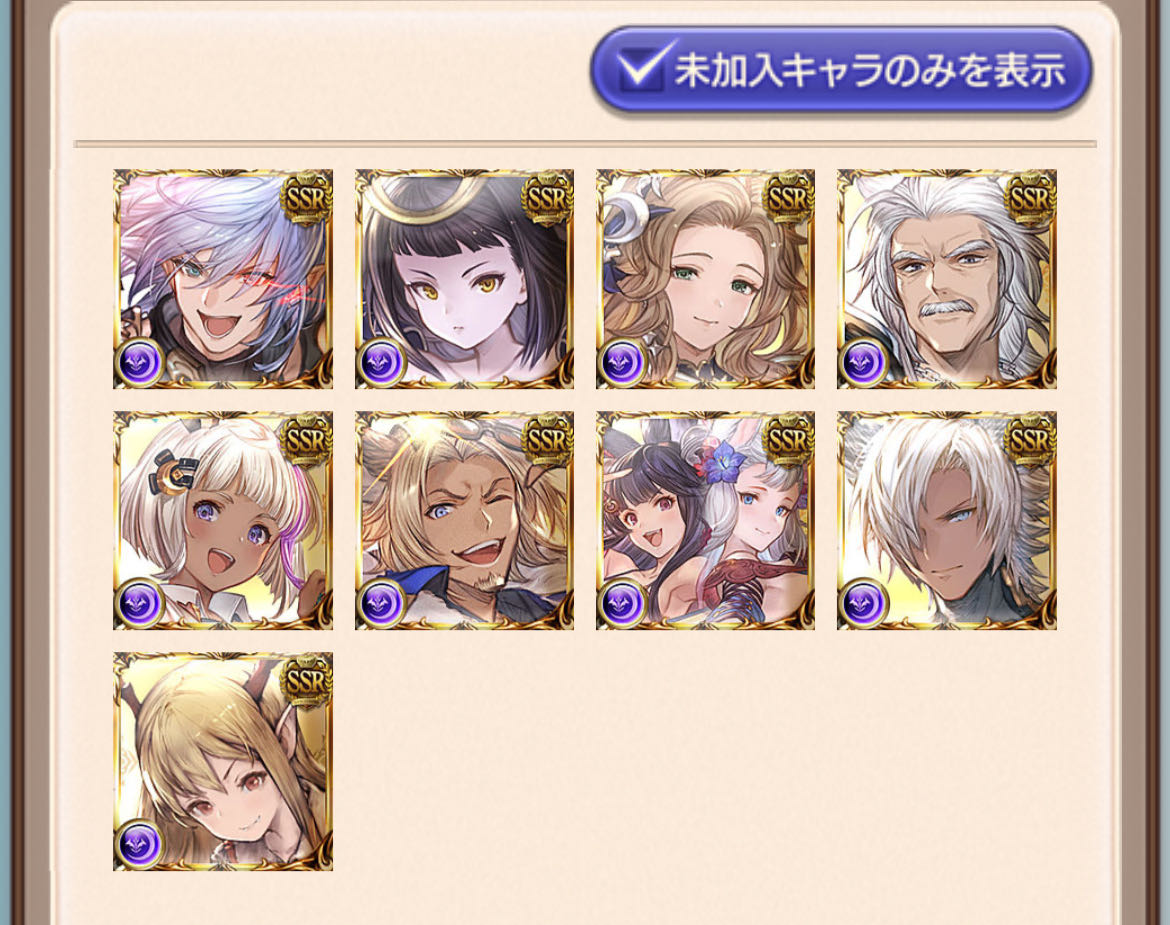The width and height of the screenshot is (1170, 925).
Task: Click dark element icon on winking bearded man
Action: click(x=381, y=603)
